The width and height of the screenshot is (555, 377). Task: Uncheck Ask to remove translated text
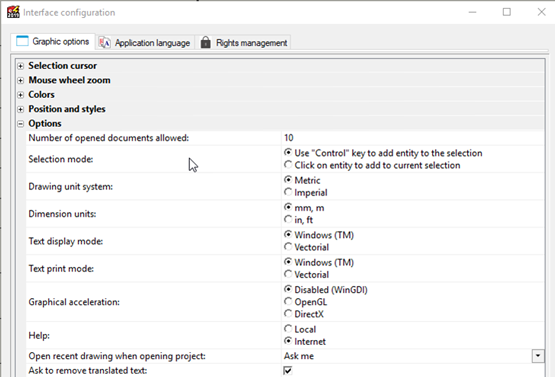[x=288, y=371]
